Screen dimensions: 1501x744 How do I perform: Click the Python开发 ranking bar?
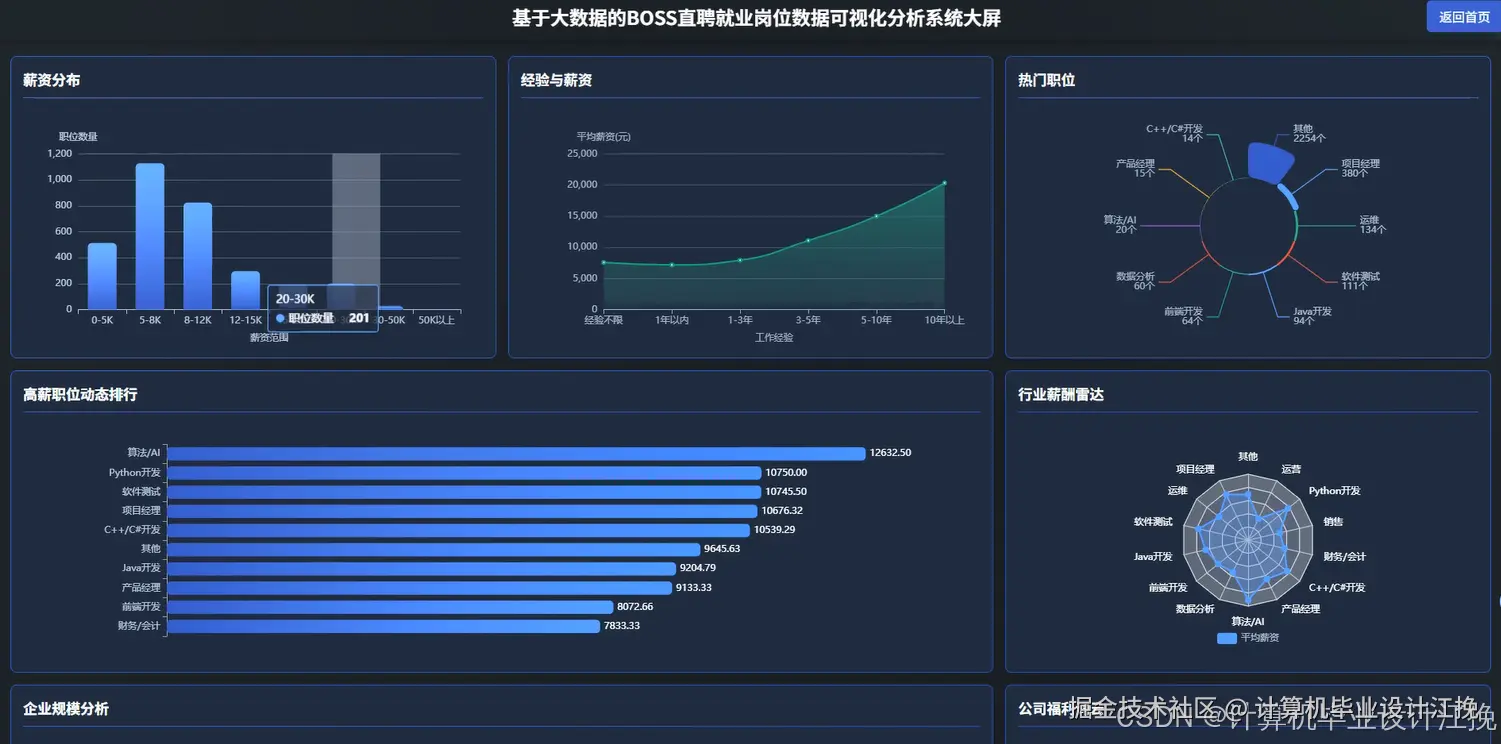(x=463, y=473)
